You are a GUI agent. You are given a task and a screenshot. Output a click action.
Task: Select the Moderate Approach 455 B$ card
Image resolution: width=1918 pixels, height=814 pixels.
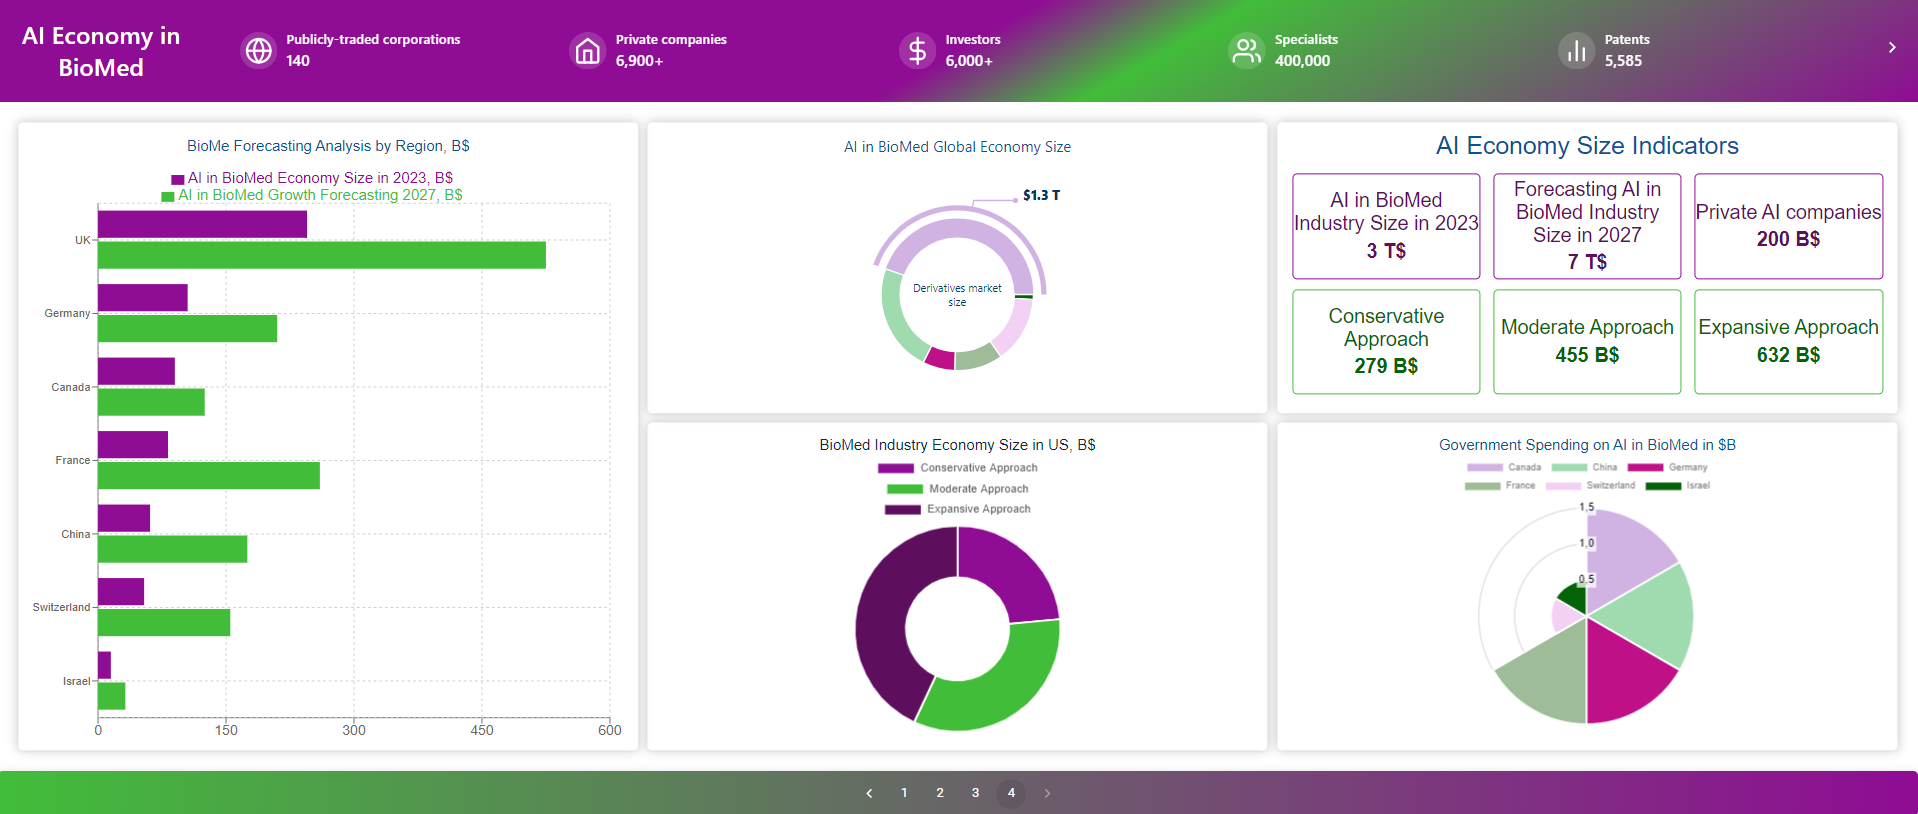1586,342
